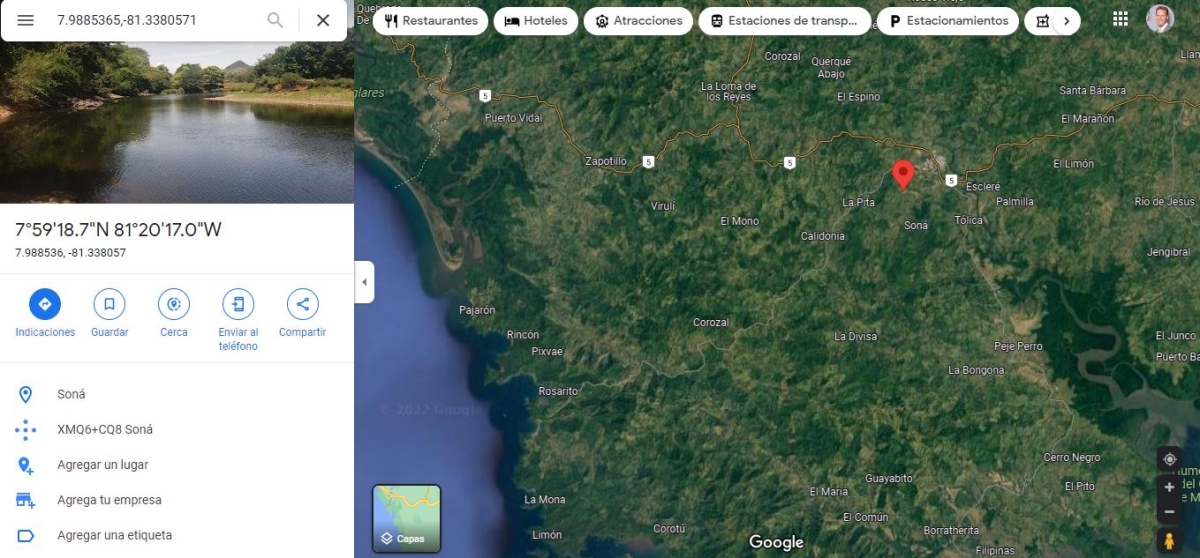
Task: Select the Estacionamientos filter chip
Action: [x=948, y=21]
